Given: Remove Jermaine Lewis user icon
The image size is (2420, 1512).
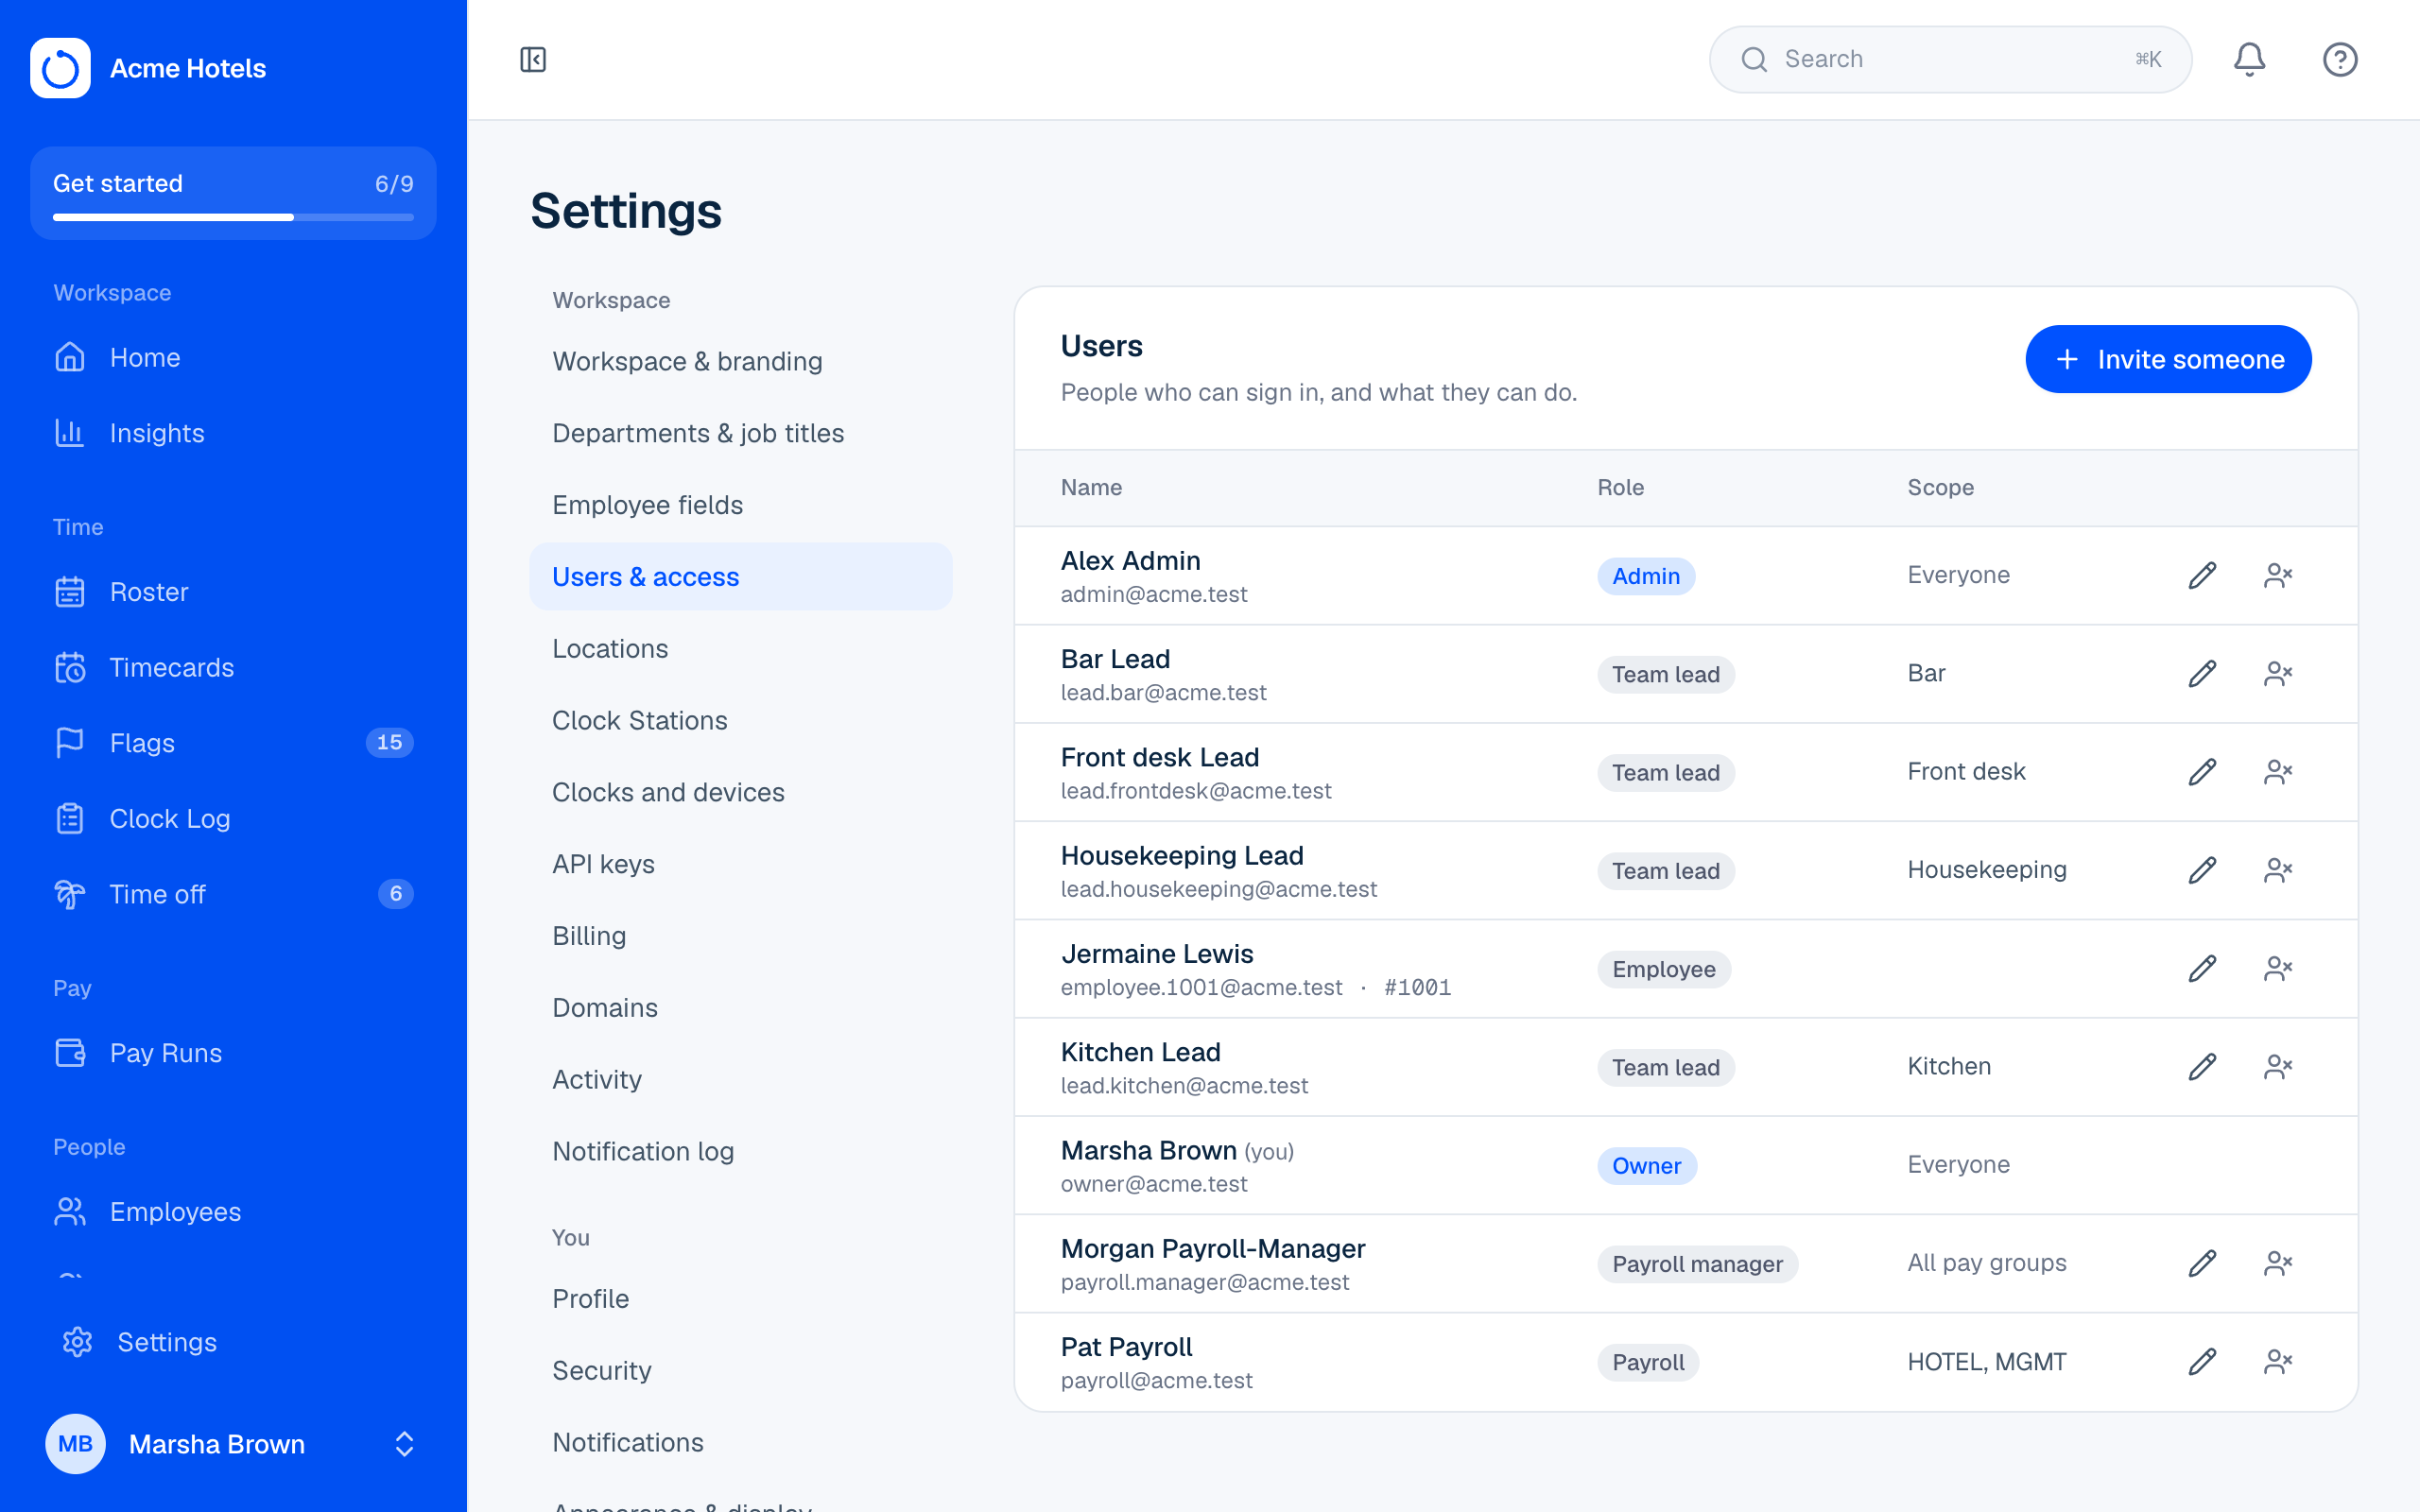Looking at the screenshot, I should [x=2278, y=968].
